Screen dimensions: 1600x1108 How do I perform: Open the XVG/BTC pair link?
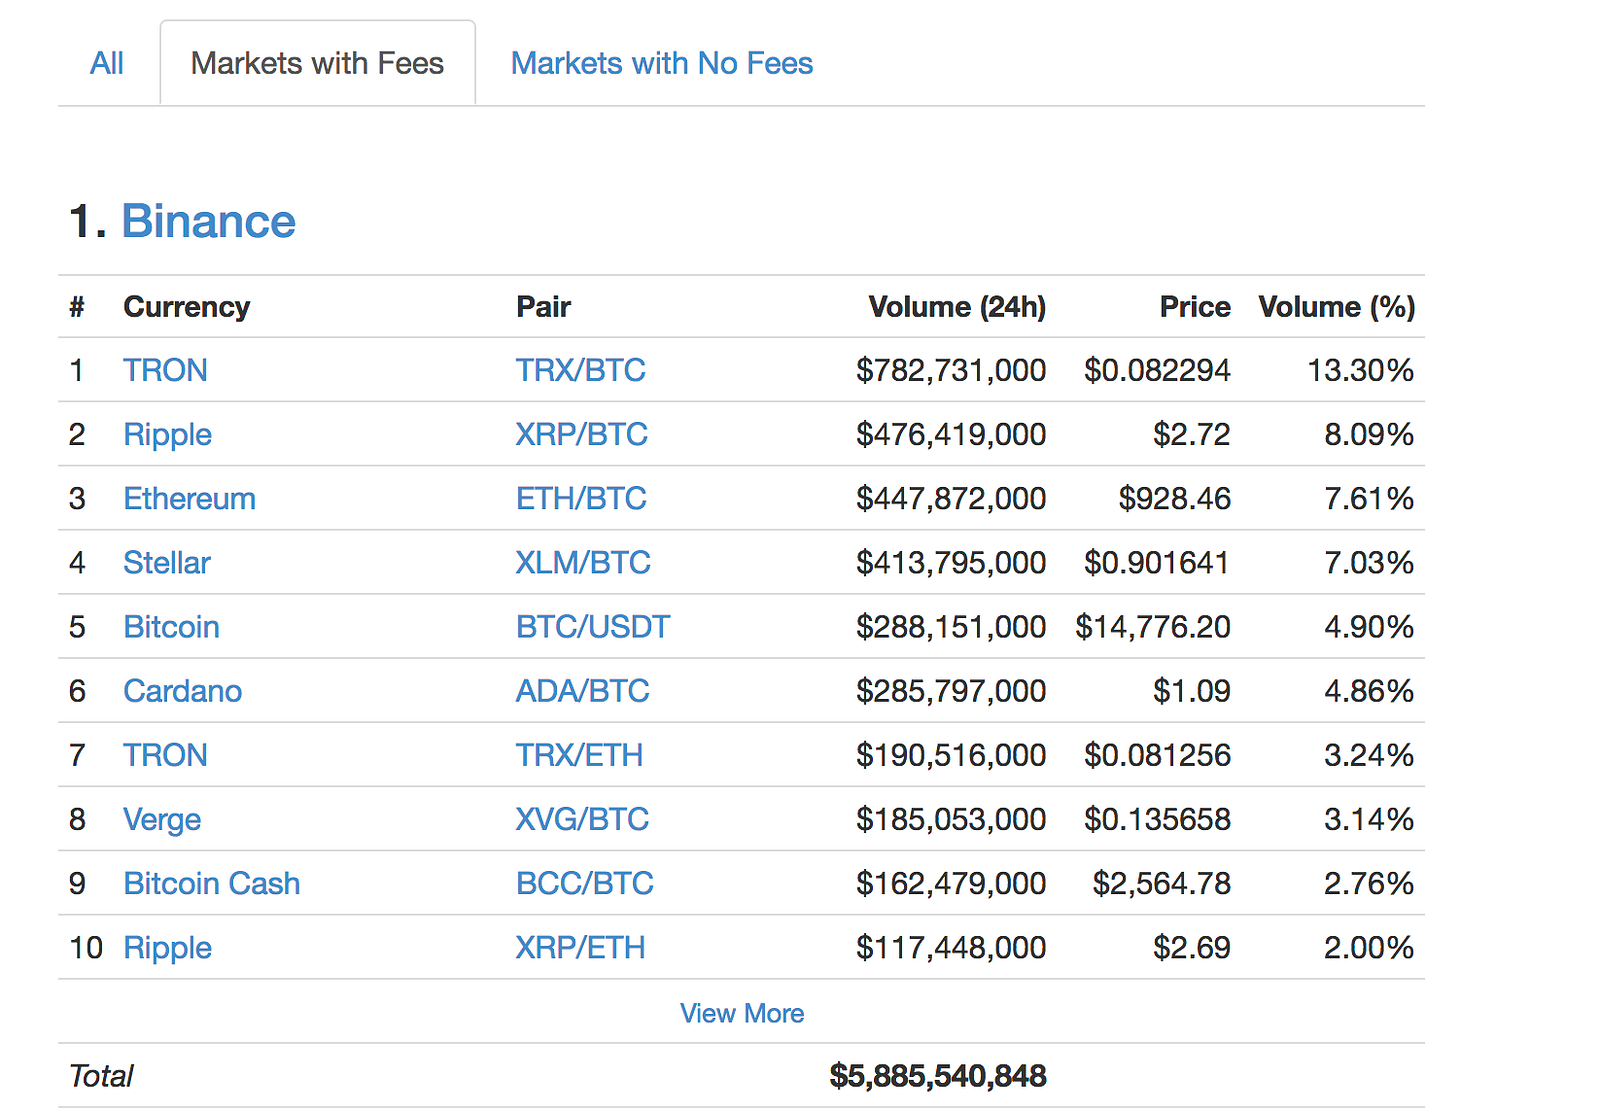click(582, 819)
